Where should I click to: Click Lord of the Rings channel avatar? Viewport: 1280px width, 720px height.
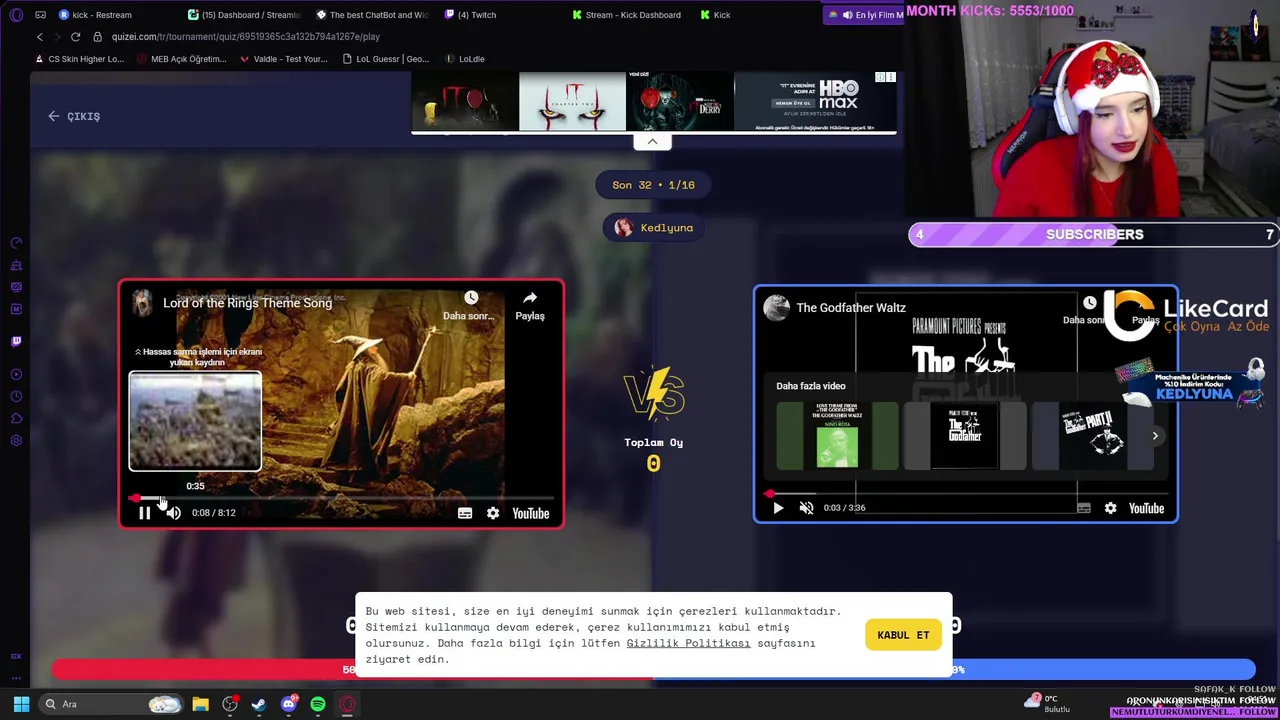pyautogui.click(x=142, y=303)
